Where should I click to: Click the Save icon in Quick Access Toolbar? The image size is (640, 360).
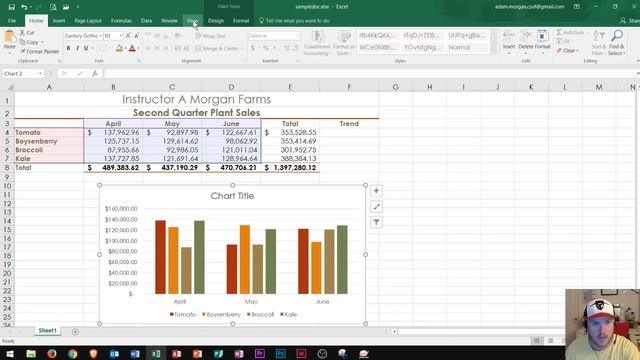coord(11,7)
